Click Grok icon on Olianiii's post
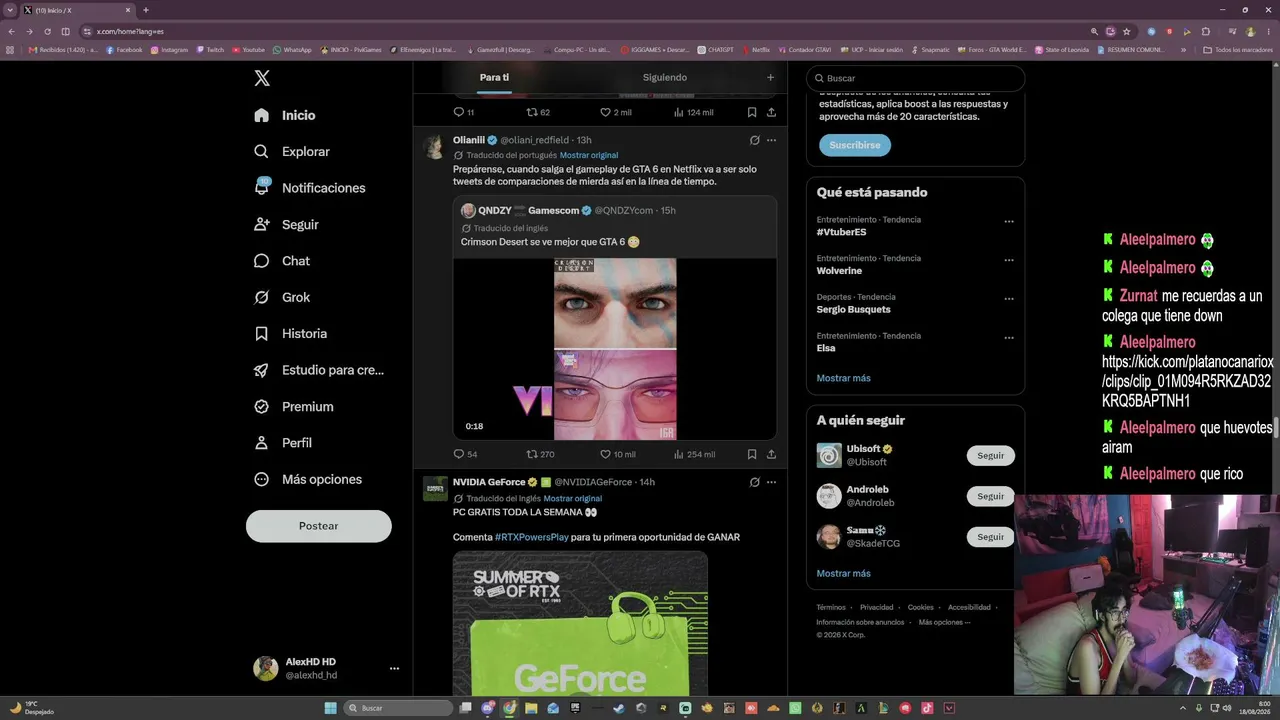The height and width of the screenshot is (720, 1280). tap(755, 140)
